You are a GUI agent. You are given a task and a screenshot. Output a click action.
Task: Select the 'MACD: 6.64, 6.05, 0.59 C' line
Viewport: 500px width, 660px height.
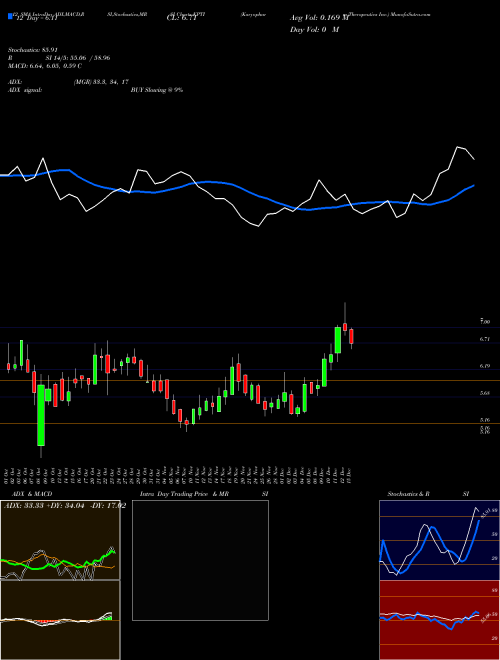pyautogui.click(x=45, y=66)
